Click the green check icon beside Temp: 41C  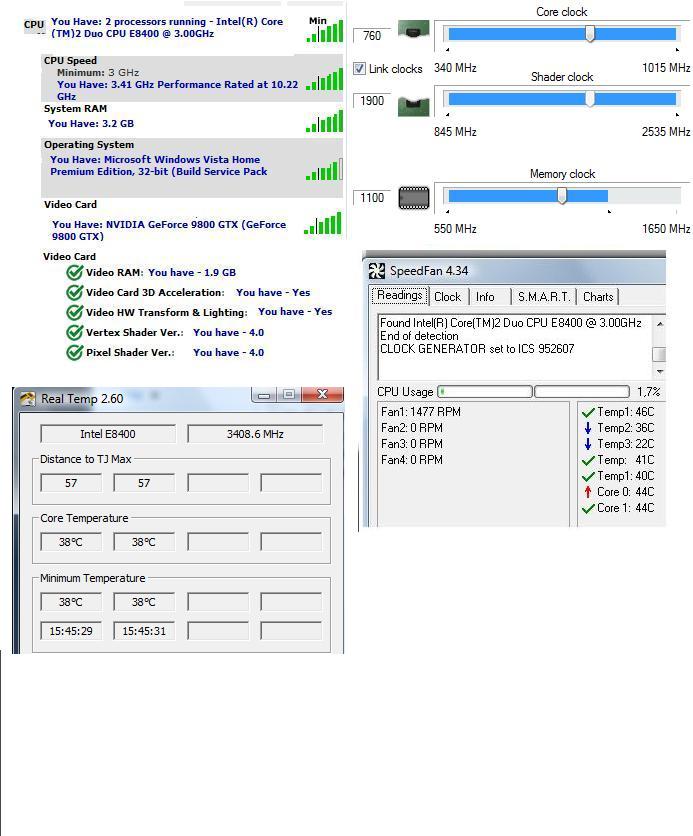click(x=588, y=460)
